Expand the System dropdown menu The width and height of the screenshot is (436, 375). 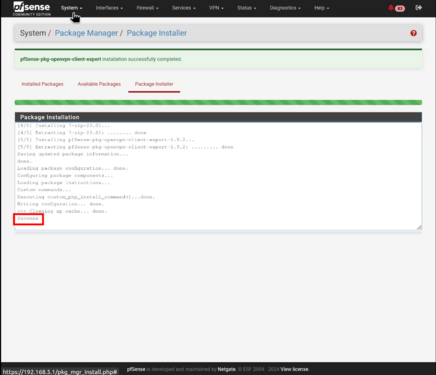[x=71, y=8]
